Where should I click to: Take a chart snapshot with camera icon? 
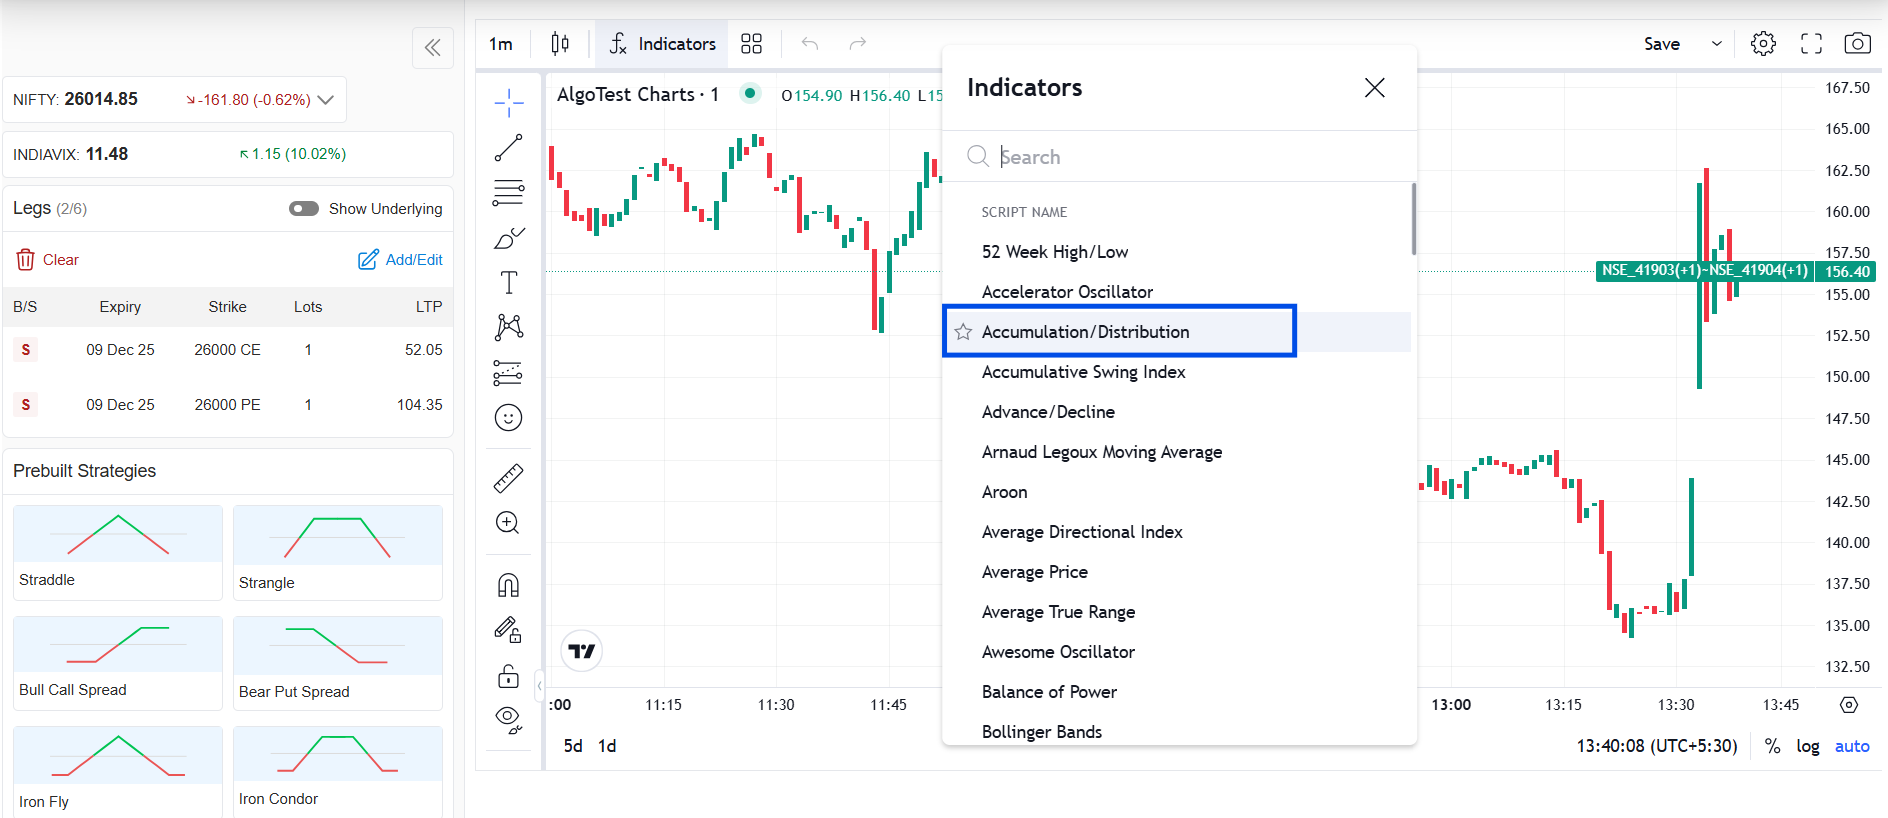1857,44
